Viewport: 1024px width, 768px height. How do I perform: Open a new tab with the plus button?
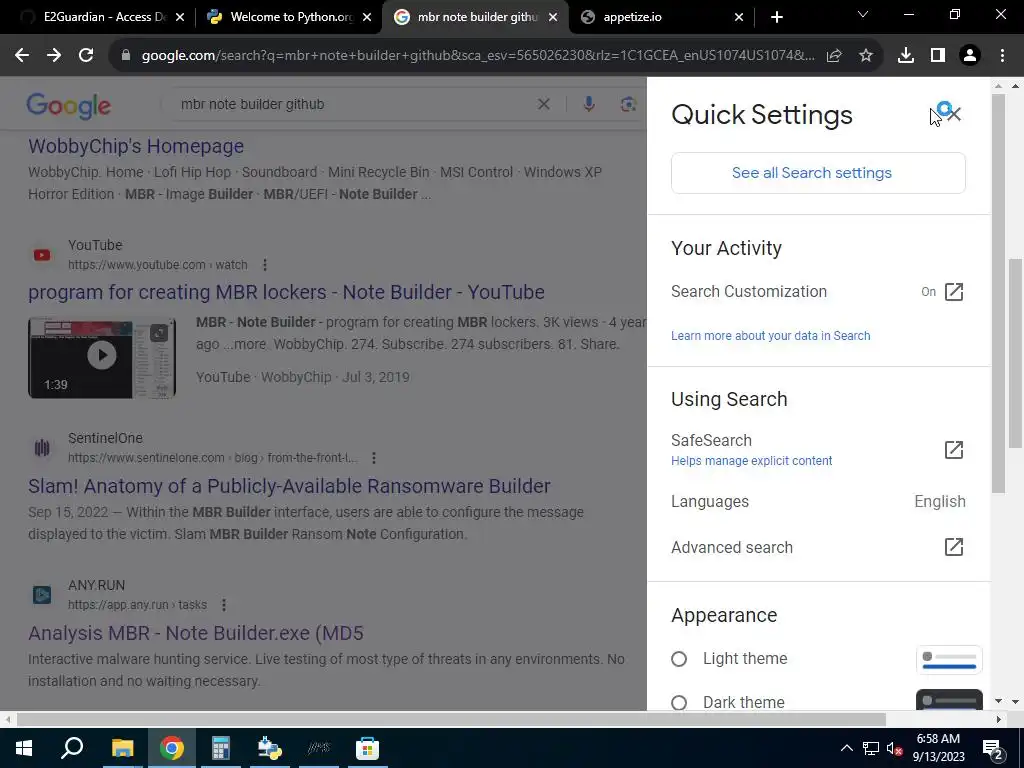(x=776, y=17)
